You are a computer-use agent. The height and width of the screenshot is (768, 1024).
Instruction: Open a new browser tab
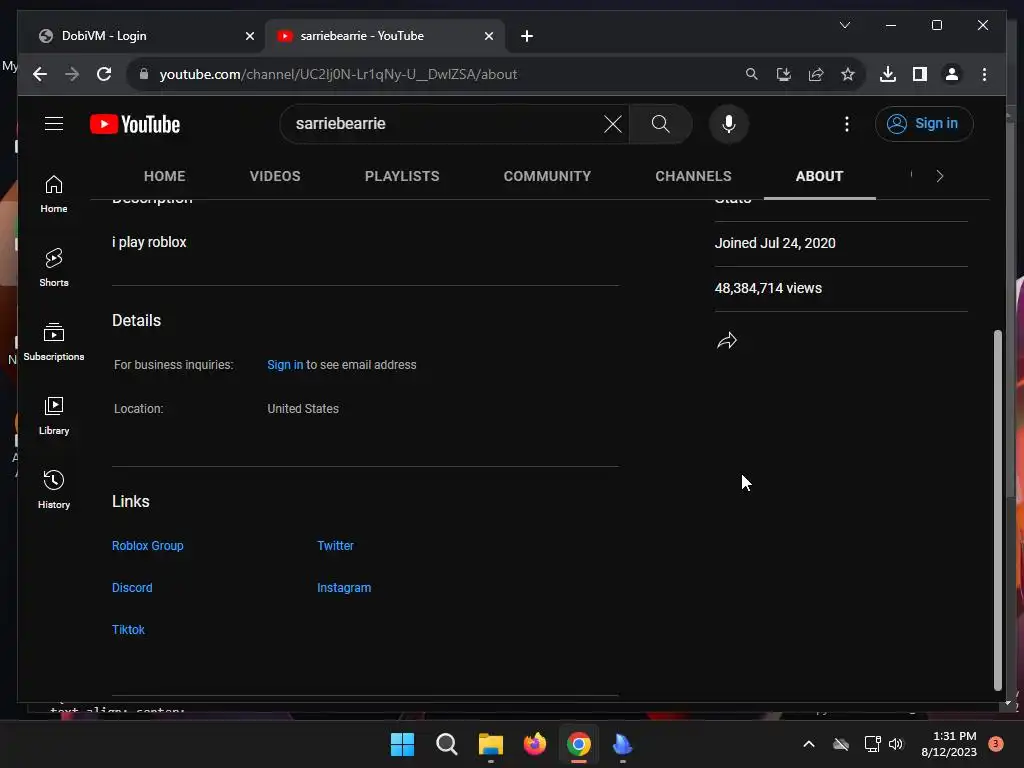click(x=527, y=37)
